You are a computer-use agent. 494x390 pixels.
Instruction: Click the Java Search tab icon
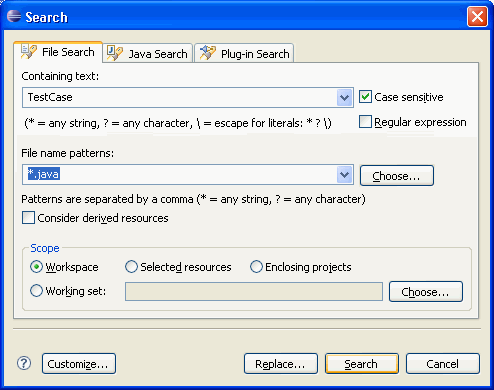click(x=115, y=53)
